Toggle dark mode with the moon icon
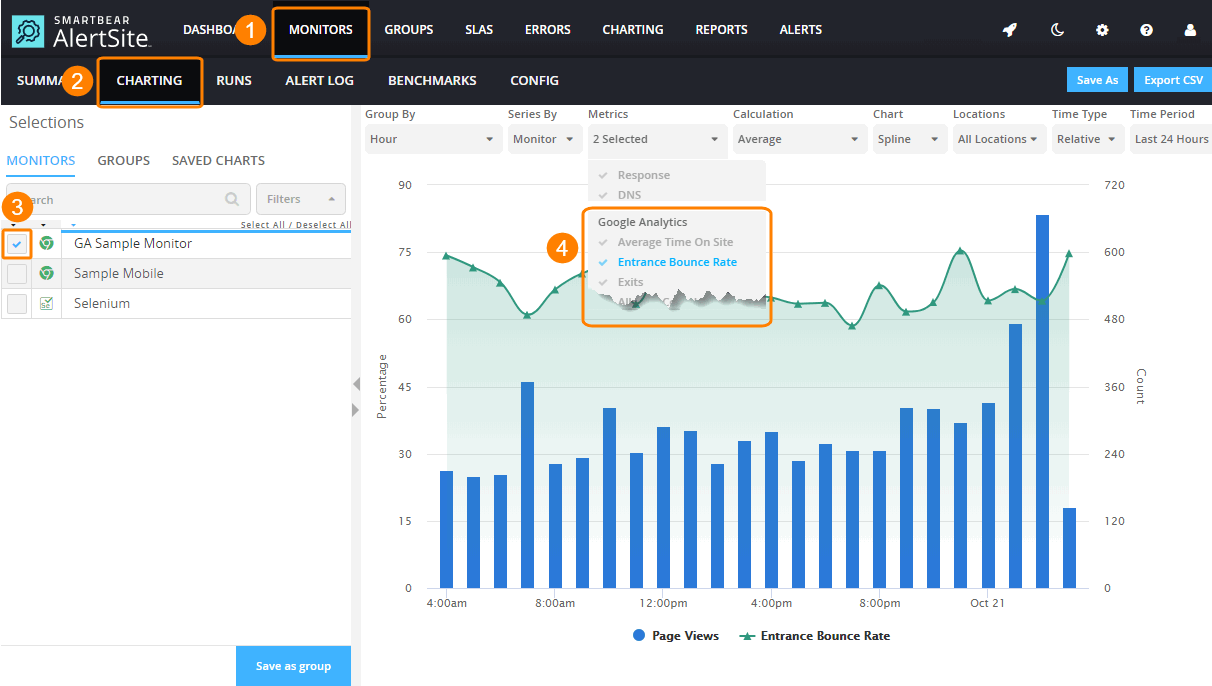This screenshot has height=686, width=1212. click(1057, 30)
